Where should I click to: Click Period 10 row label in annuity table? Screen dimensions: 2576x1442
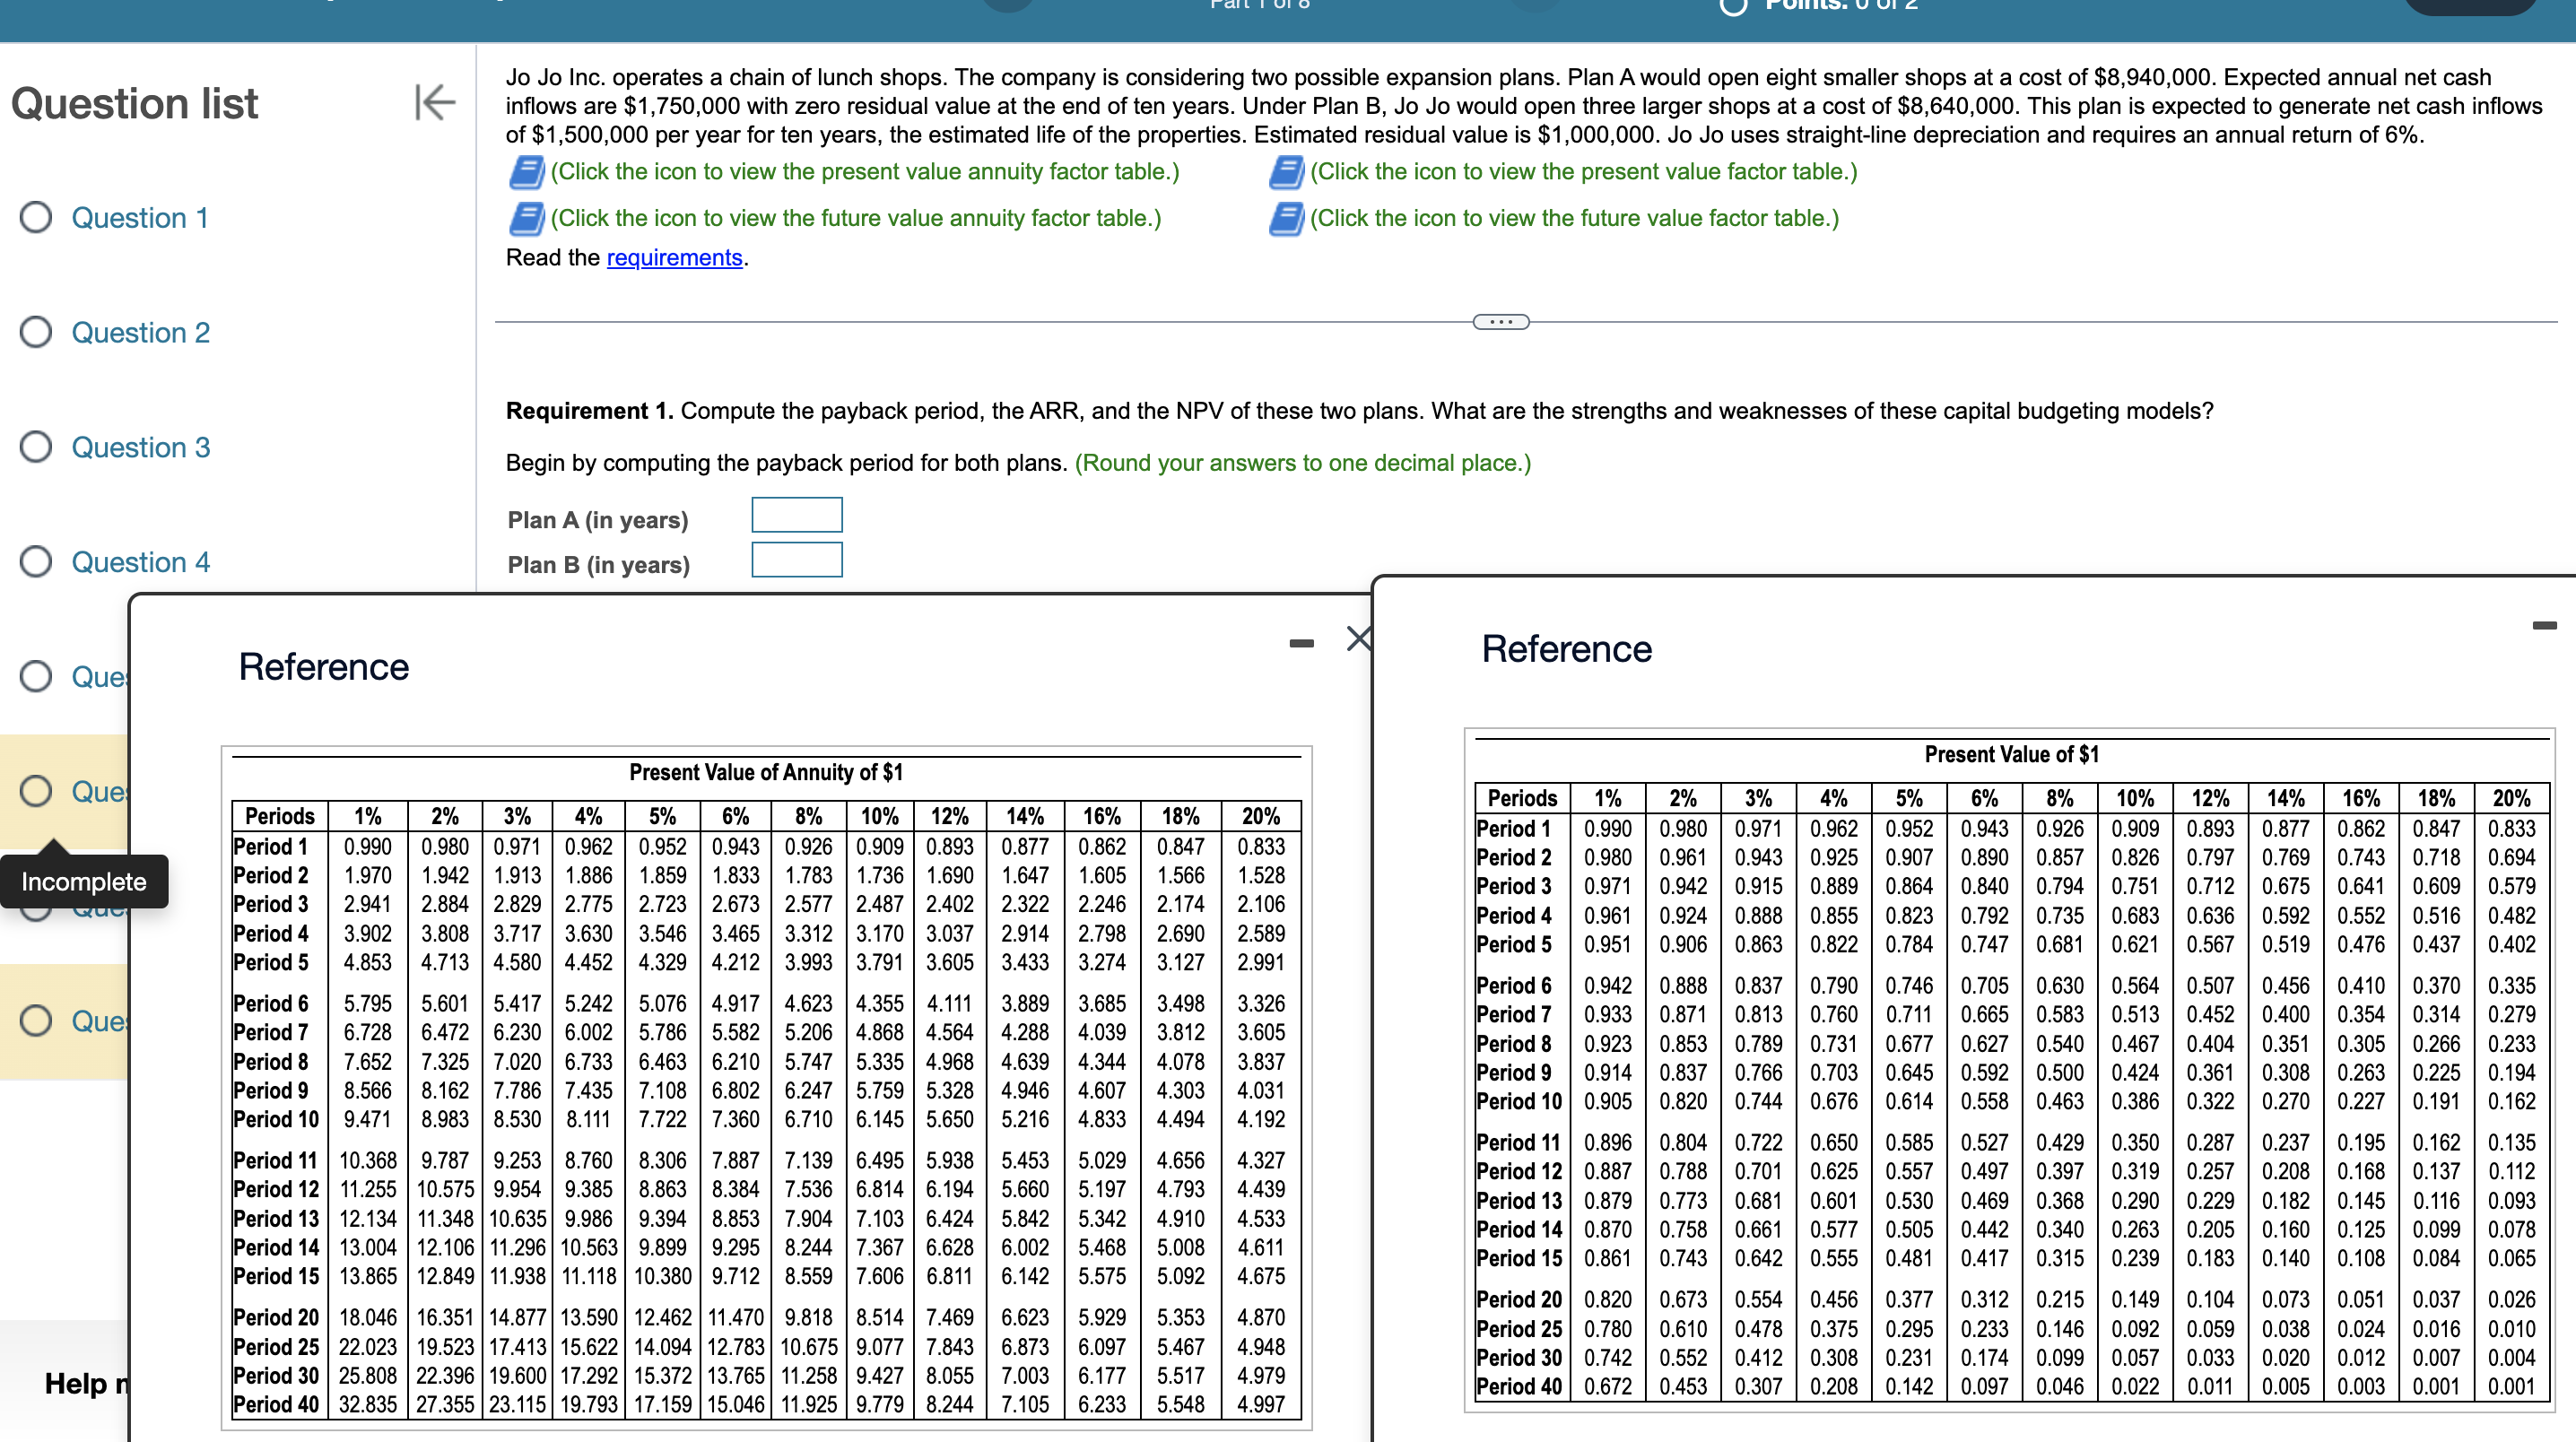tap(276, 1119)
